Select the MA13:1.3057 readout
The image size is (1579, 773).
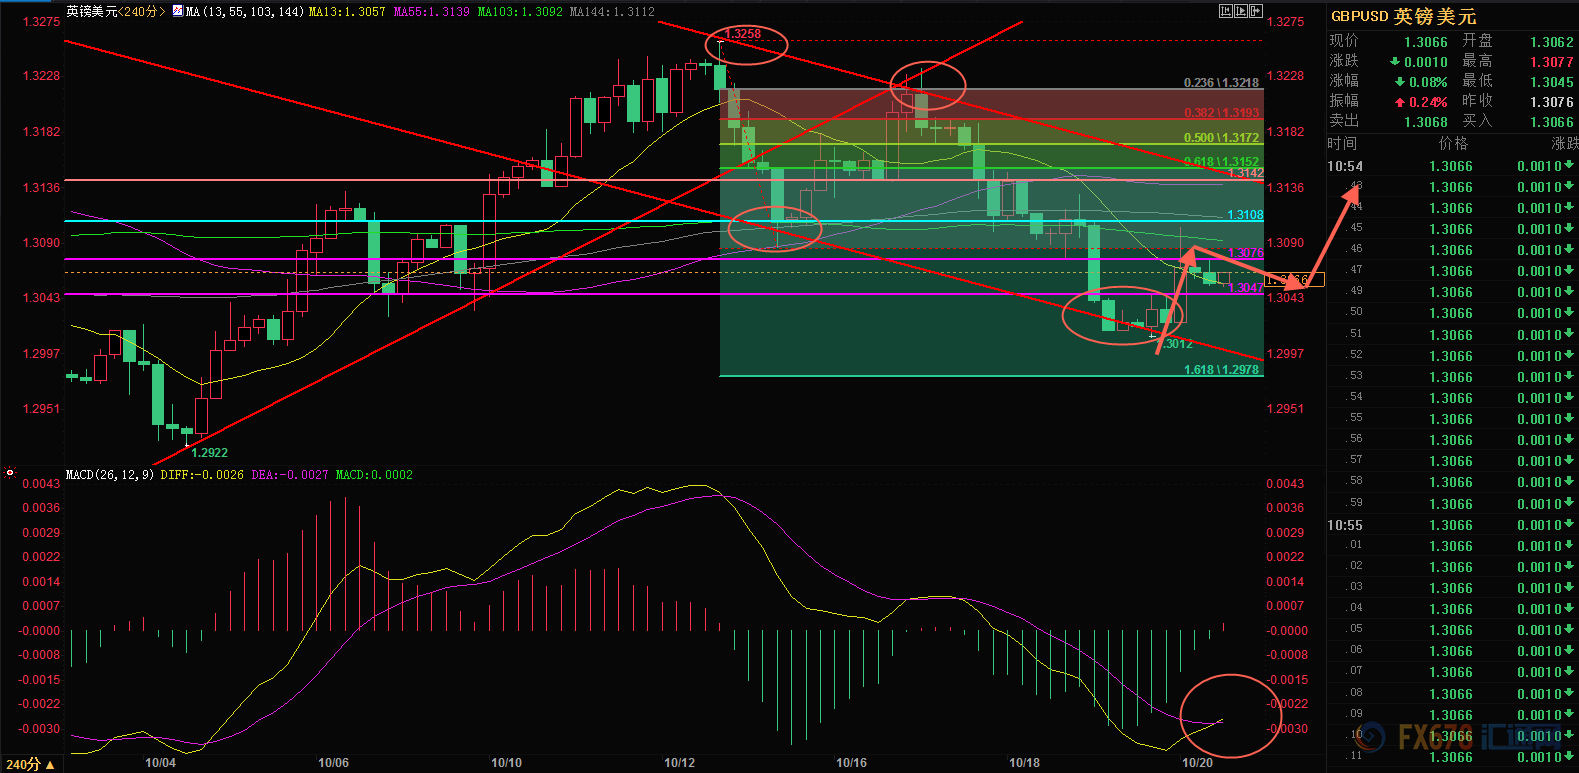click(x=347, y=12)
